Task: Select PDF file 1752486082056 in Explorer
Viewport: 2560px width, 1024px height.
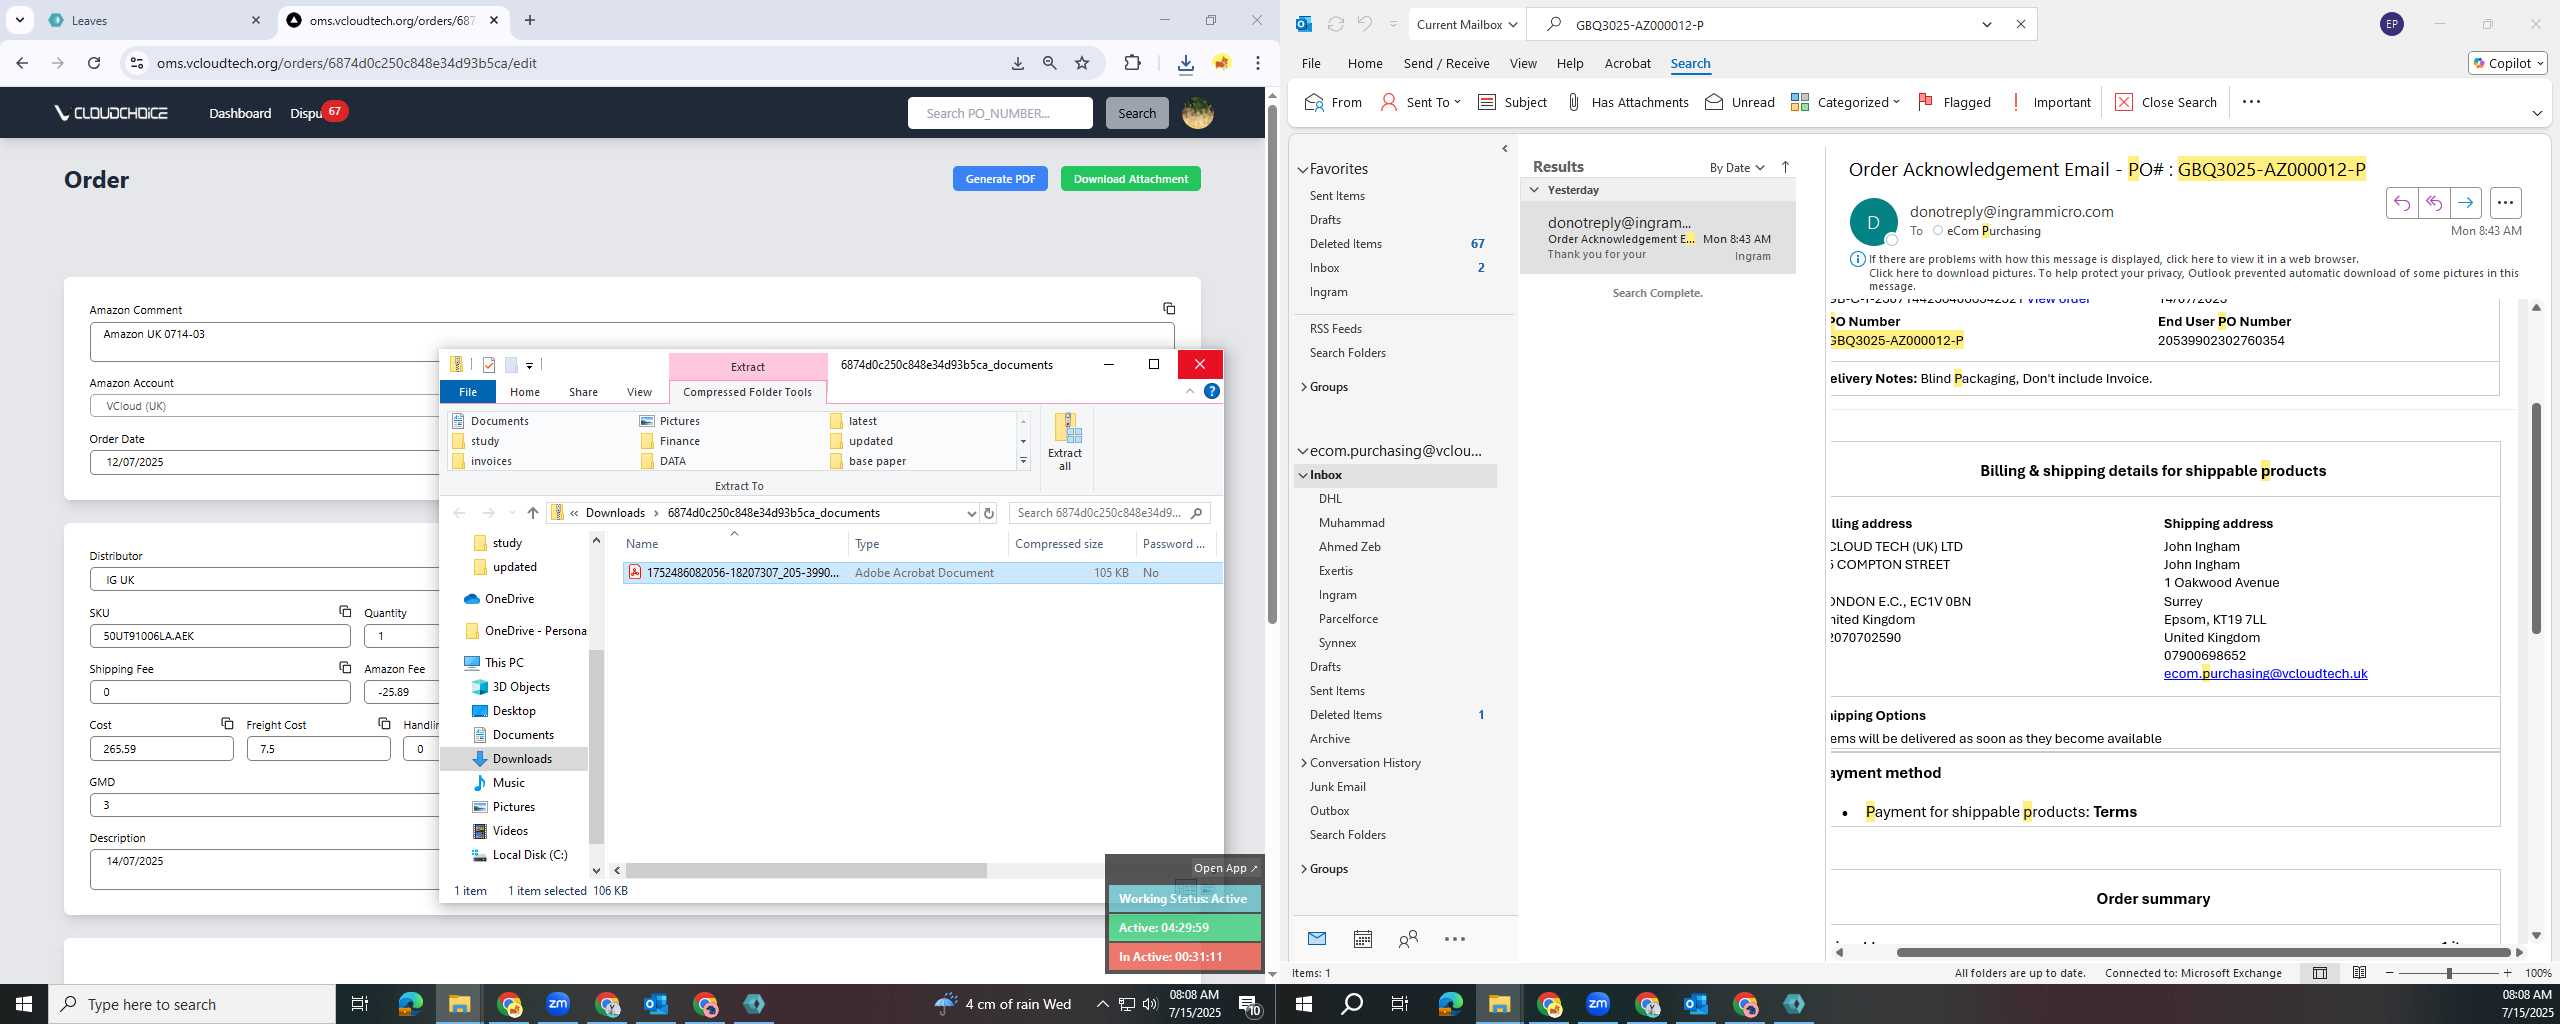Action: coord(921,573)
